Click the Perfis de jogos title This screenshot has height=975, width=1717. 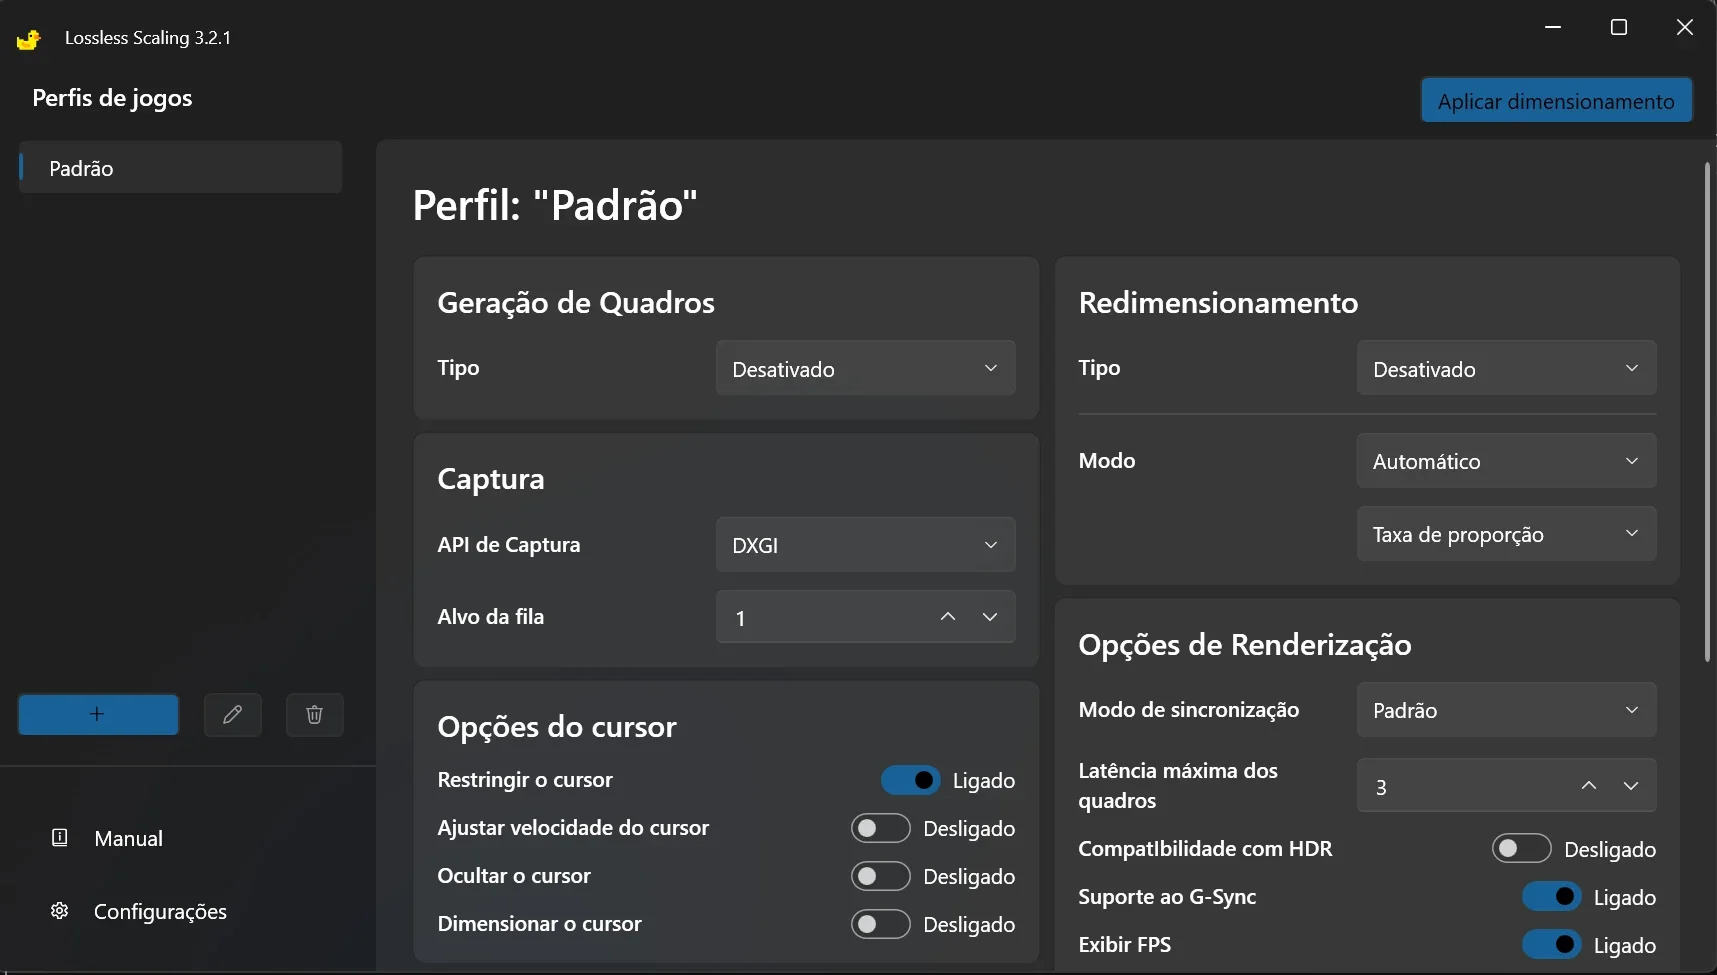[x=112, y=98]
